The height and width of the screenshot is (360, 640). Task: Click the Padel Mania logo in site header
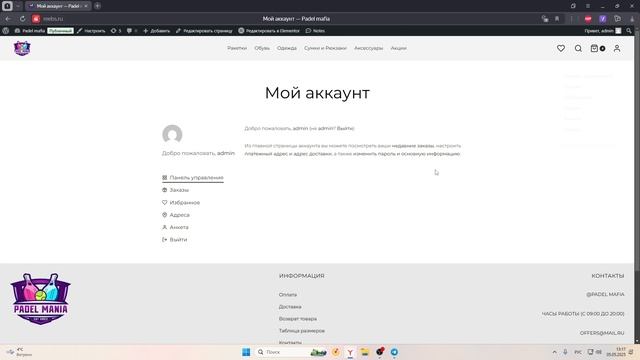point(22,48)
